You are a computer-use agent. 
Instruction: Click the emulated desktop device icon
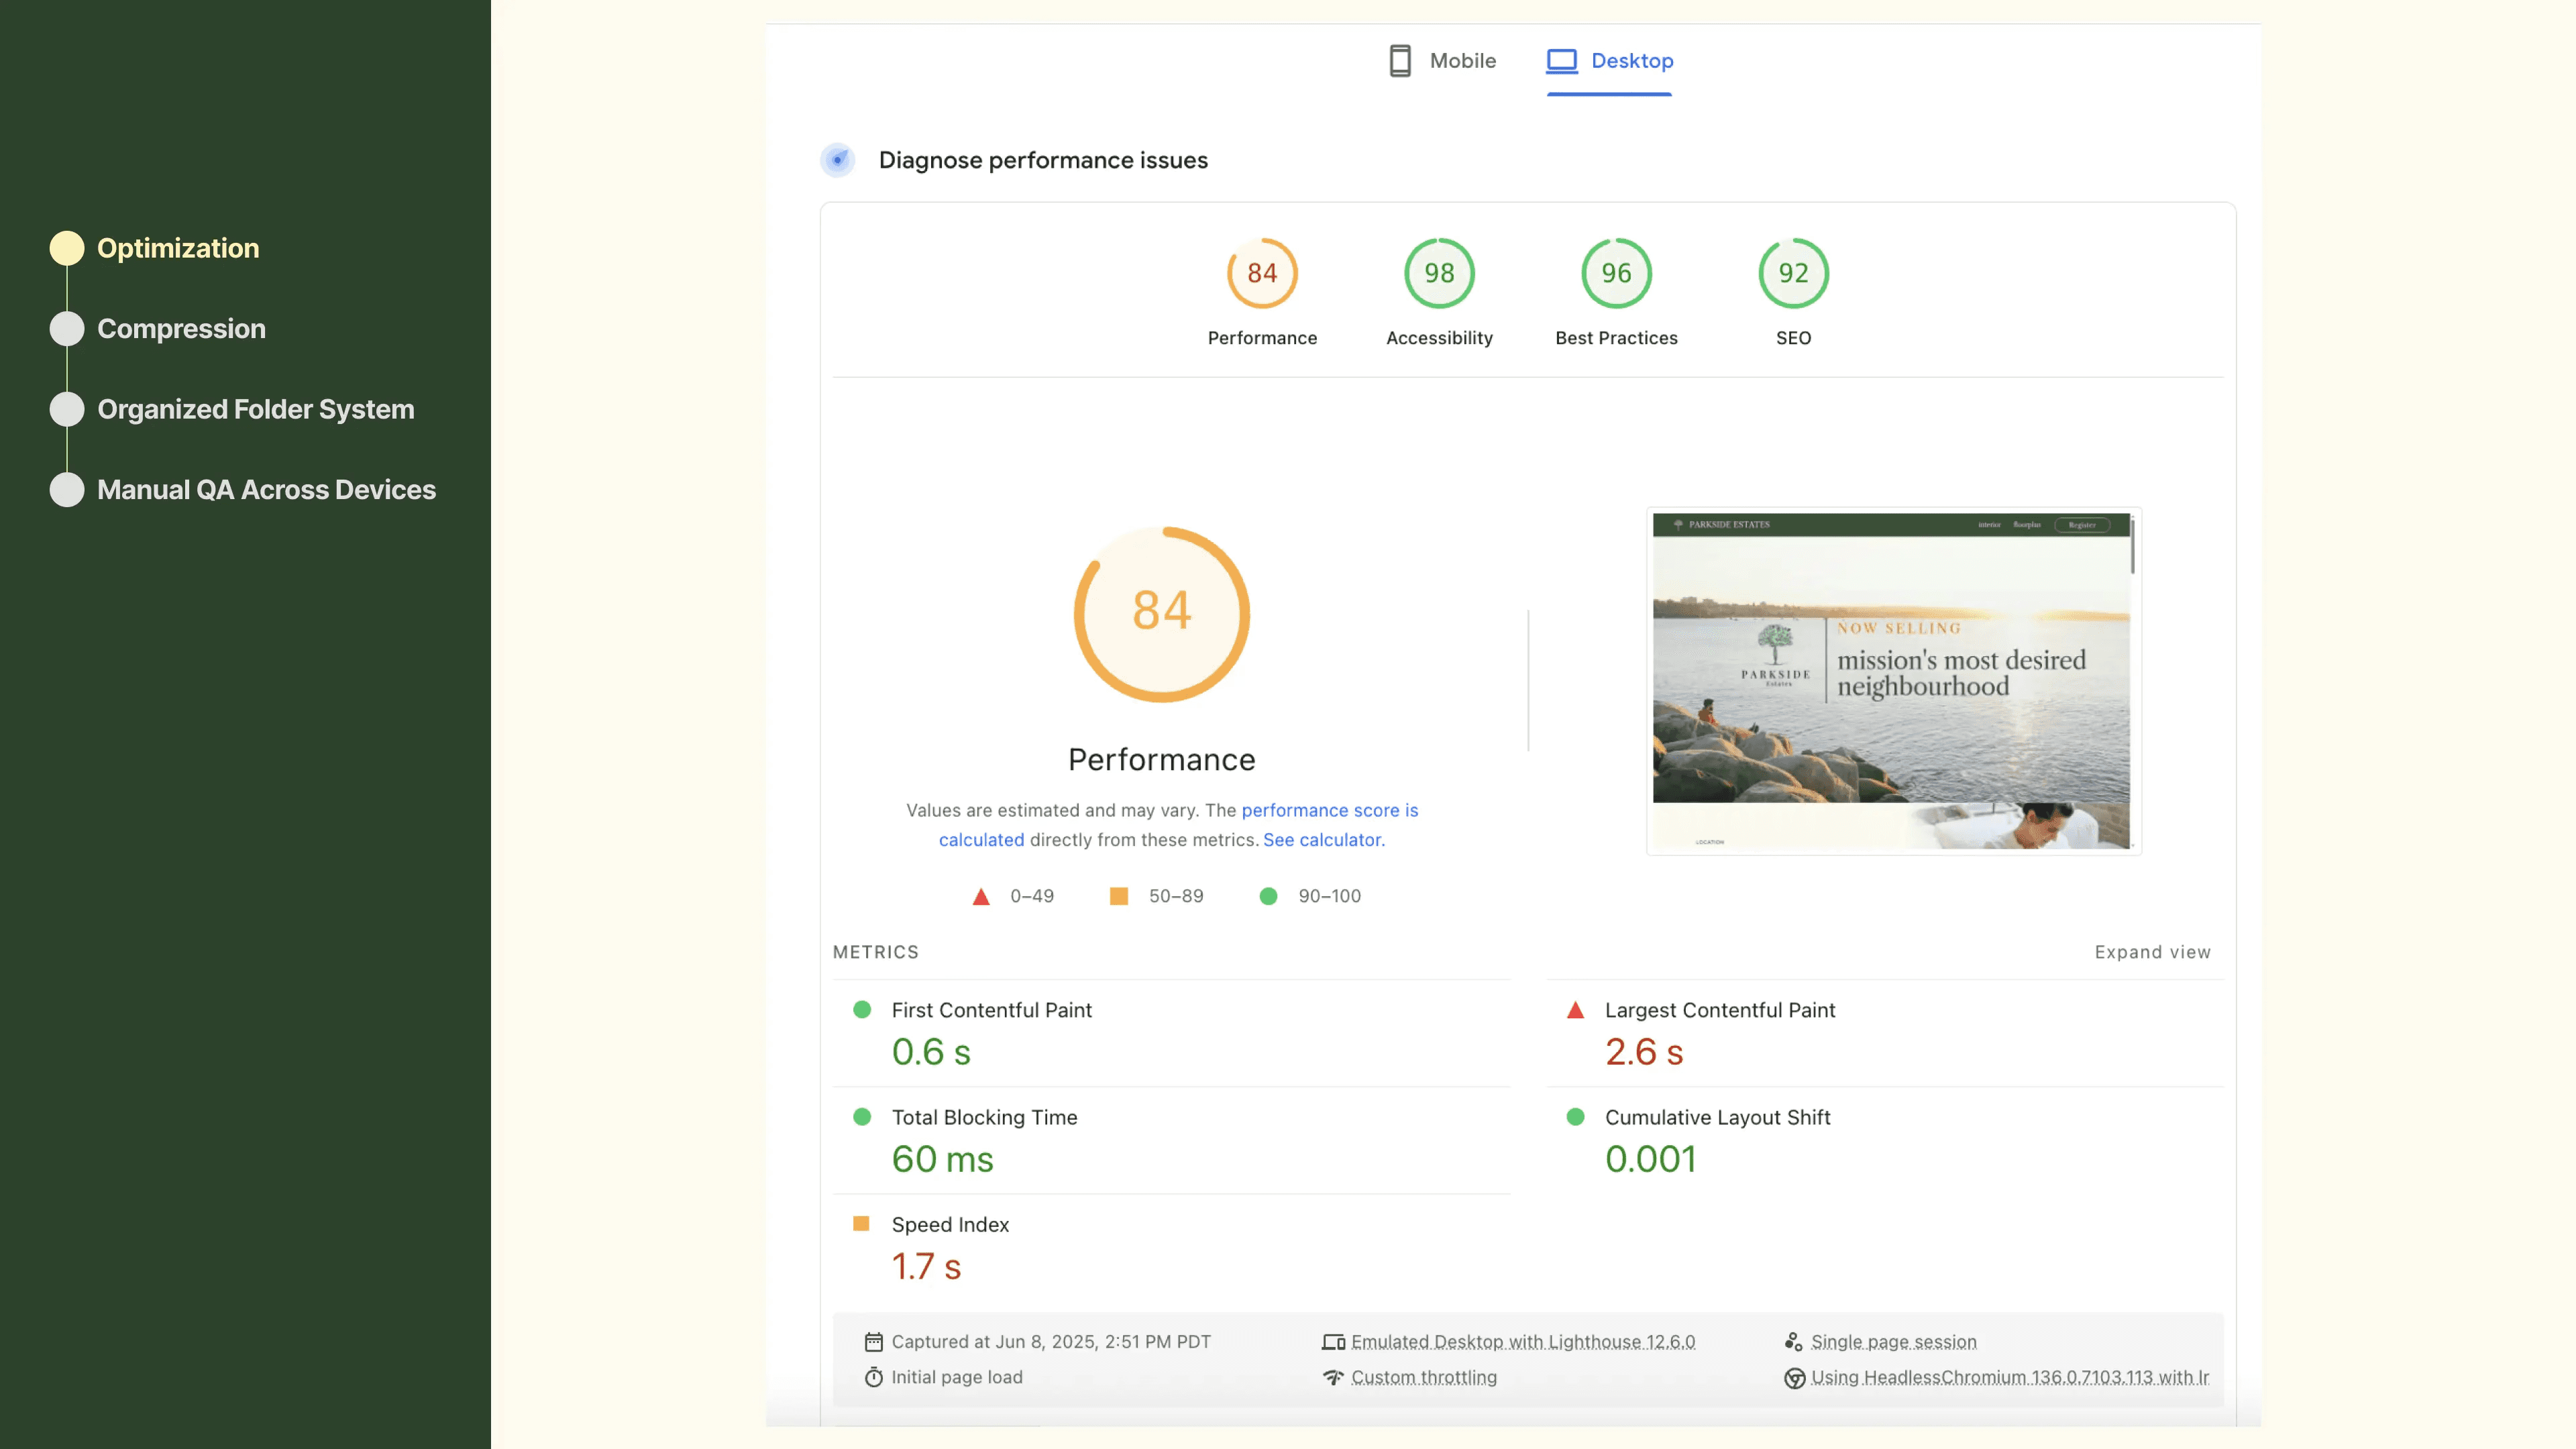1333,1342
